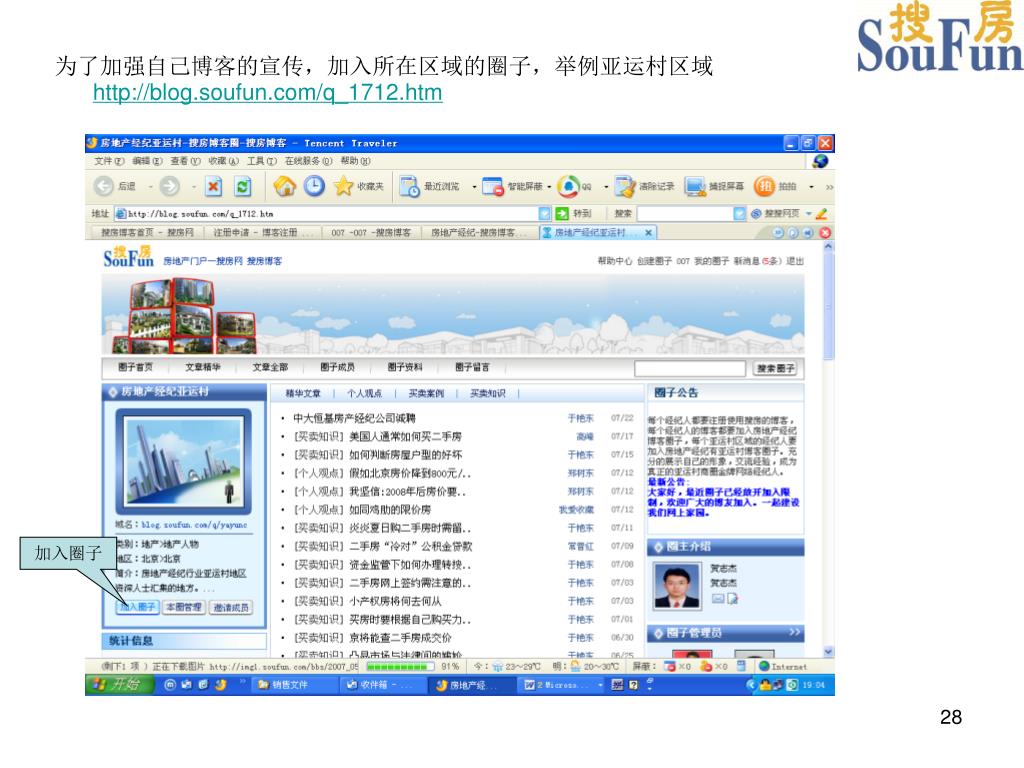Switch to the 007 -007 -搜房博客 tab
This screenshot has height=768, width=1024.
click(x=371, y=232)
